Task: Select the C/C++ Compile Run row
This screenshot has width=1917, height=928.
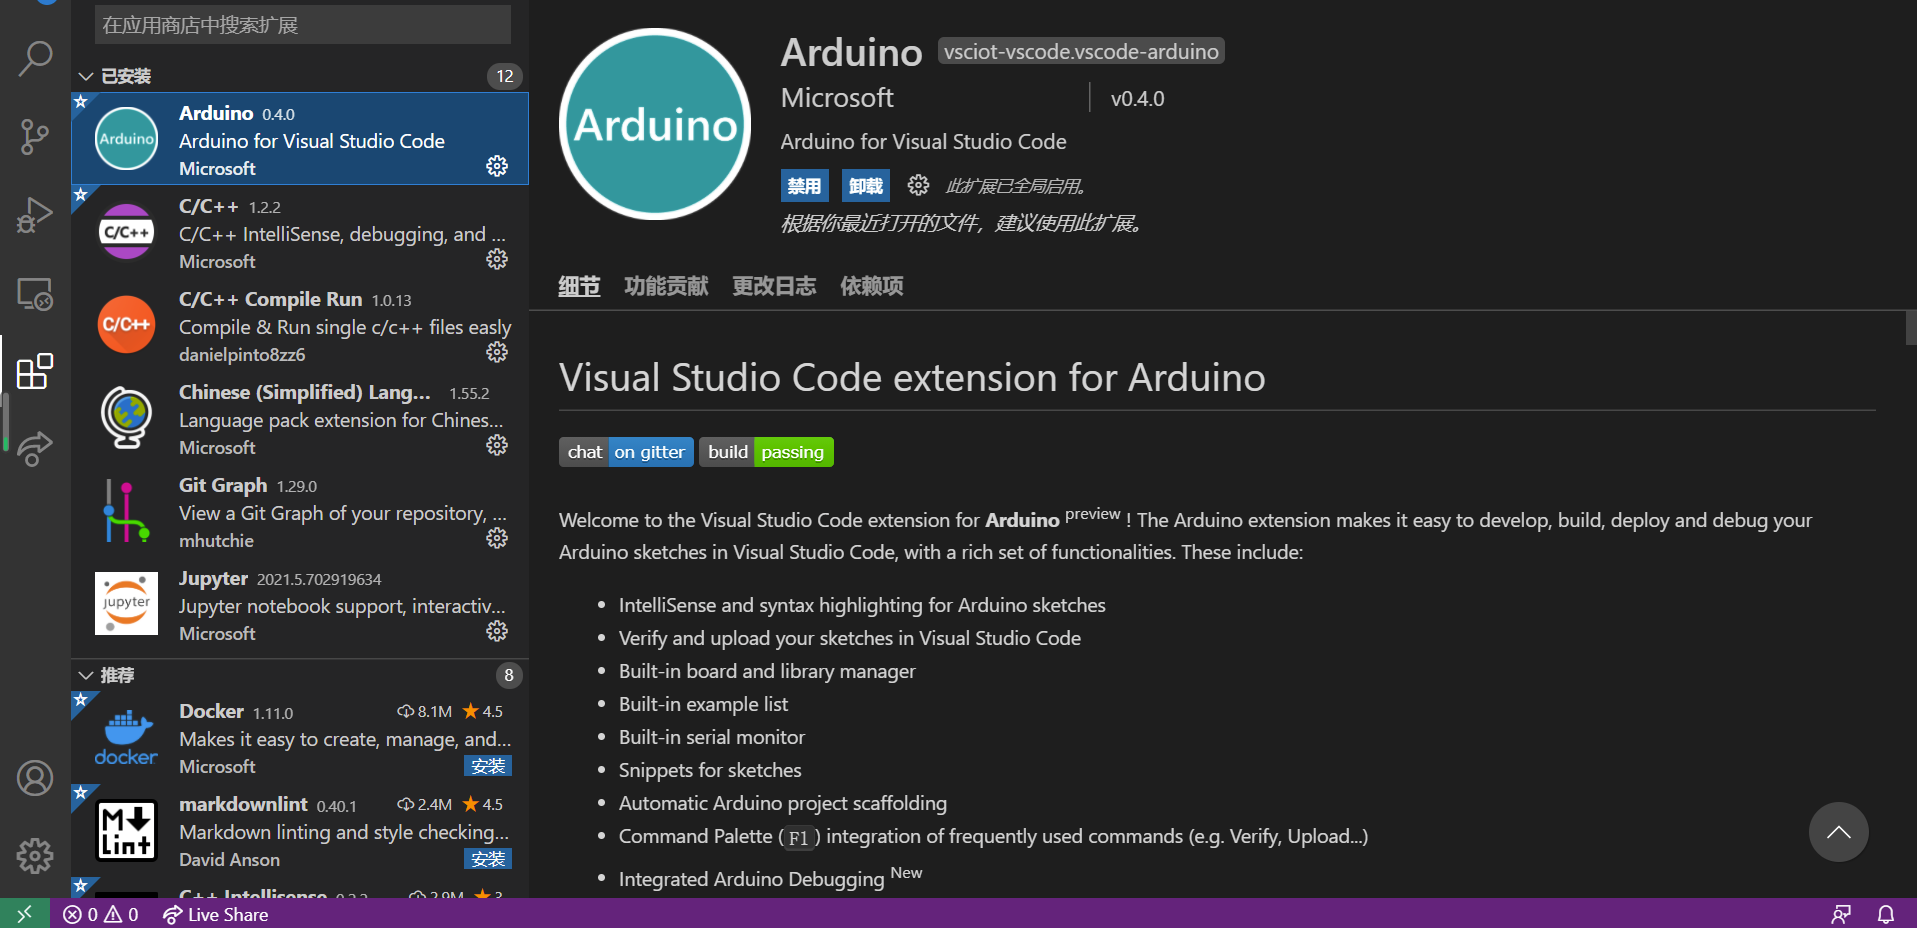Action: click(x=300, y=325)
